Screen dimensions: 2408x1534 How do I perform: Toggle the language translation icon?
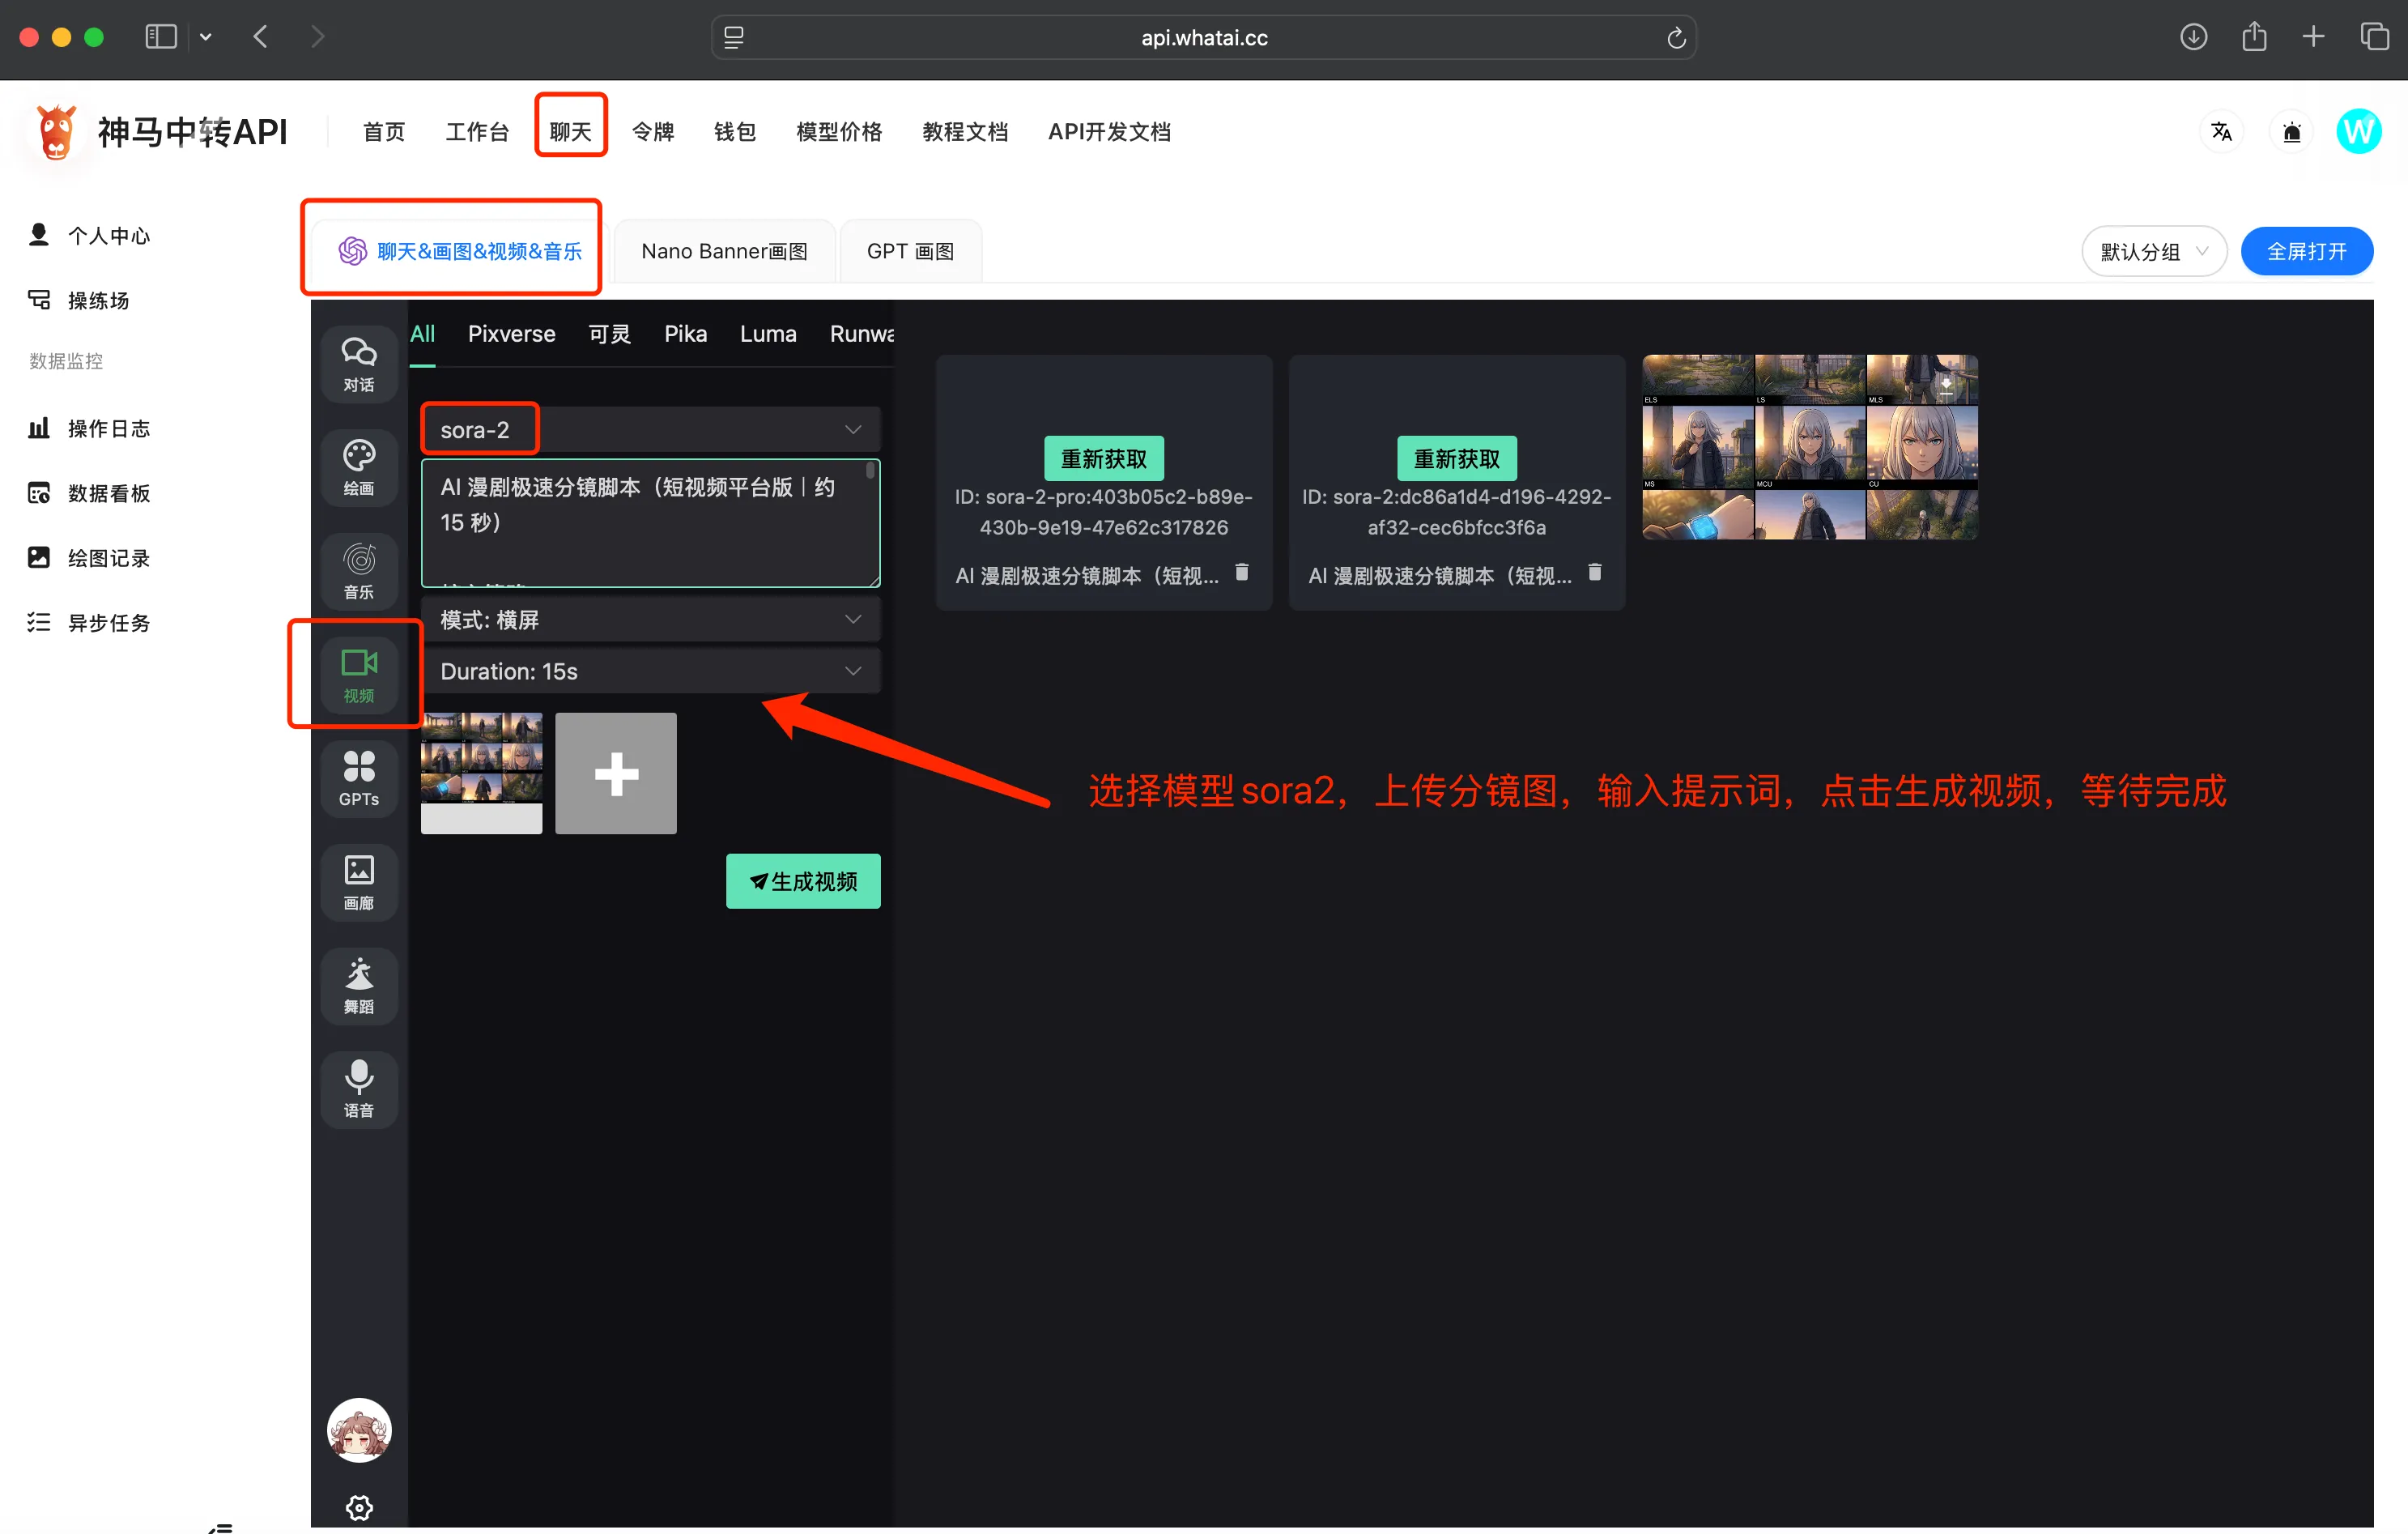click(2221, 132)
